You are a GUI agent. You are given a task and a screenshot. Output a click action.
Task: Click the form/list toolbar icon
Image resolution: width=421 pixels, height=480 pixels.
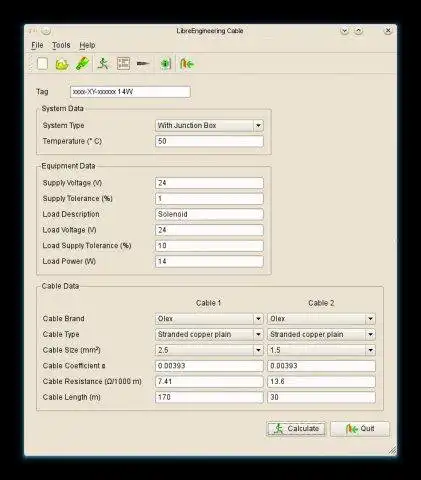pyautogui.click(x=123, y=63)
